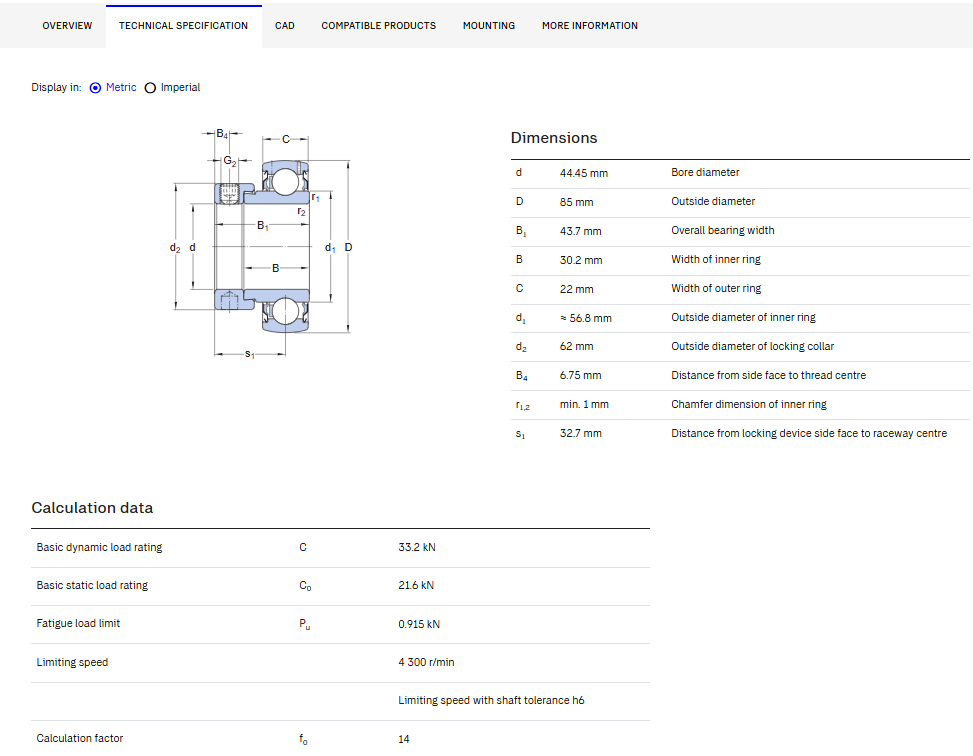
Task: Click the Calculation data heading
Action: point(92,508)
